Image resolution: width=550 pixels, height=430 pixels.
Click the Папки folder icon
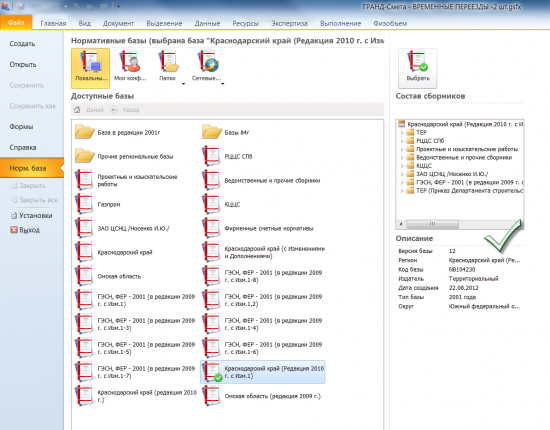[x=169, y=62]
